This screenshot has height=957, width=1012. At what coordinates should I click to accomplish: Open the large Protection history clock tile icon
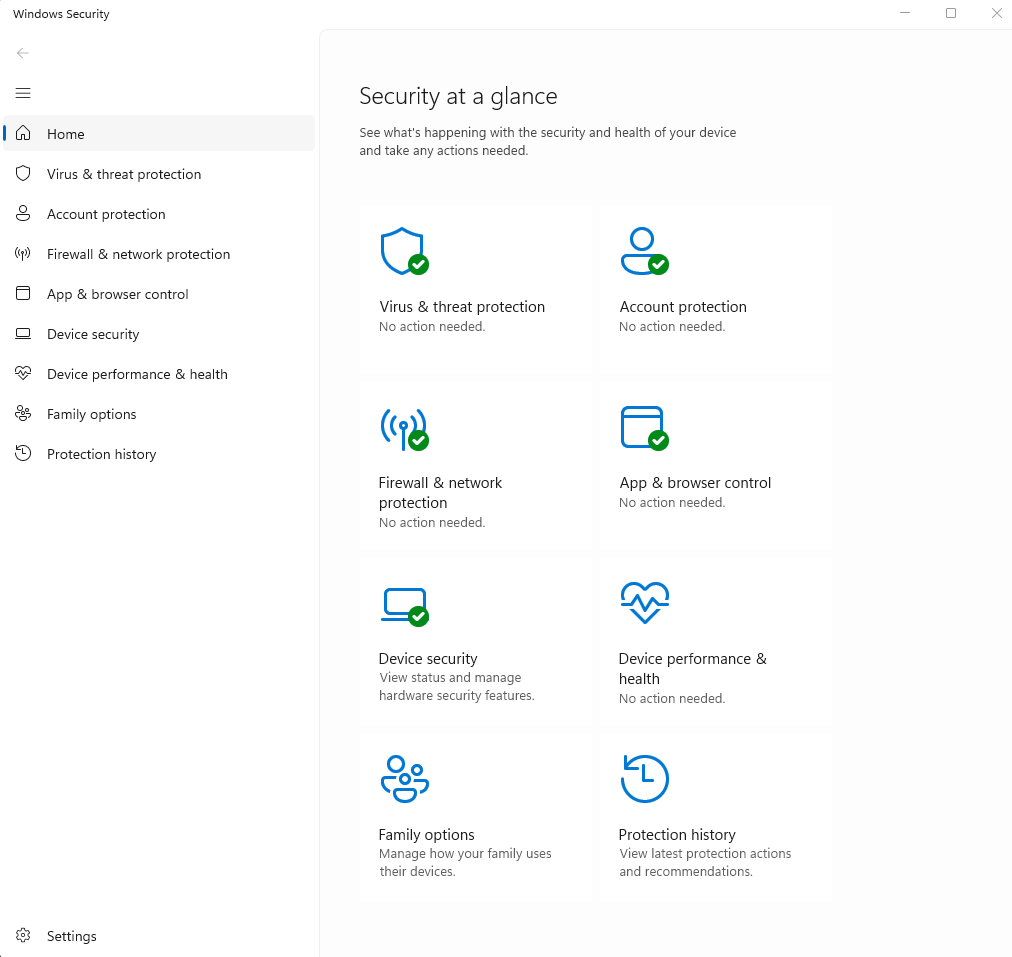point(644,779)
